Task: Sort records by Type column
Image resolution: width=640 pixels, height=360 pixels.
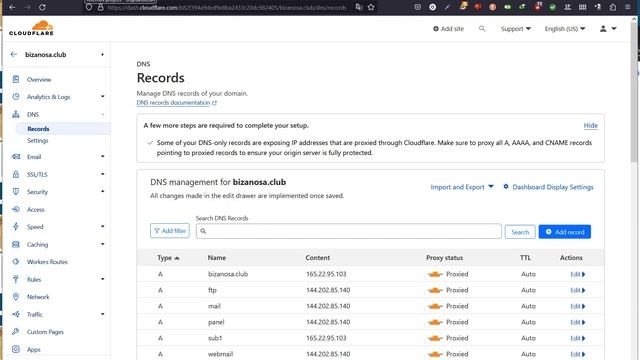Action: tap(168, 258)
